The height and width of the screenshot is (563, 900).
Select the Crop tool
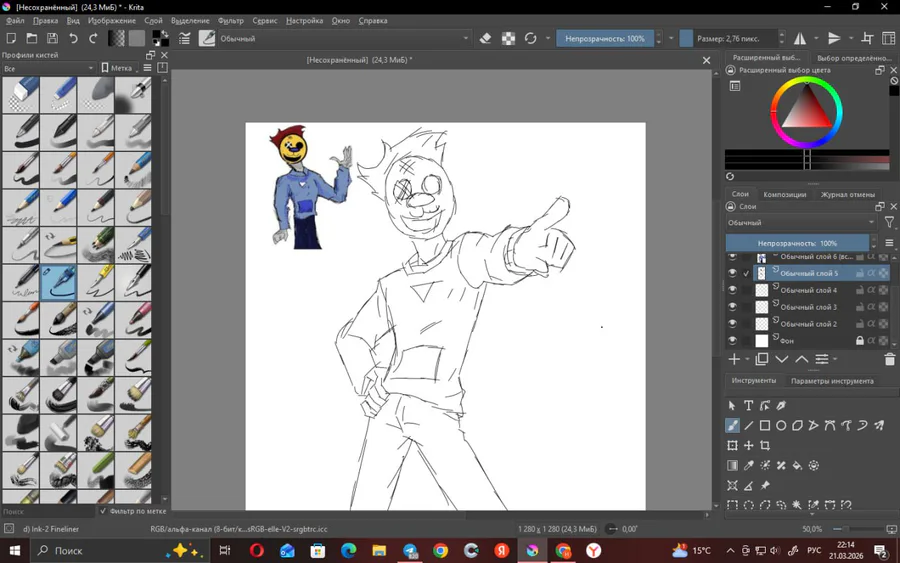coord(765,446)
